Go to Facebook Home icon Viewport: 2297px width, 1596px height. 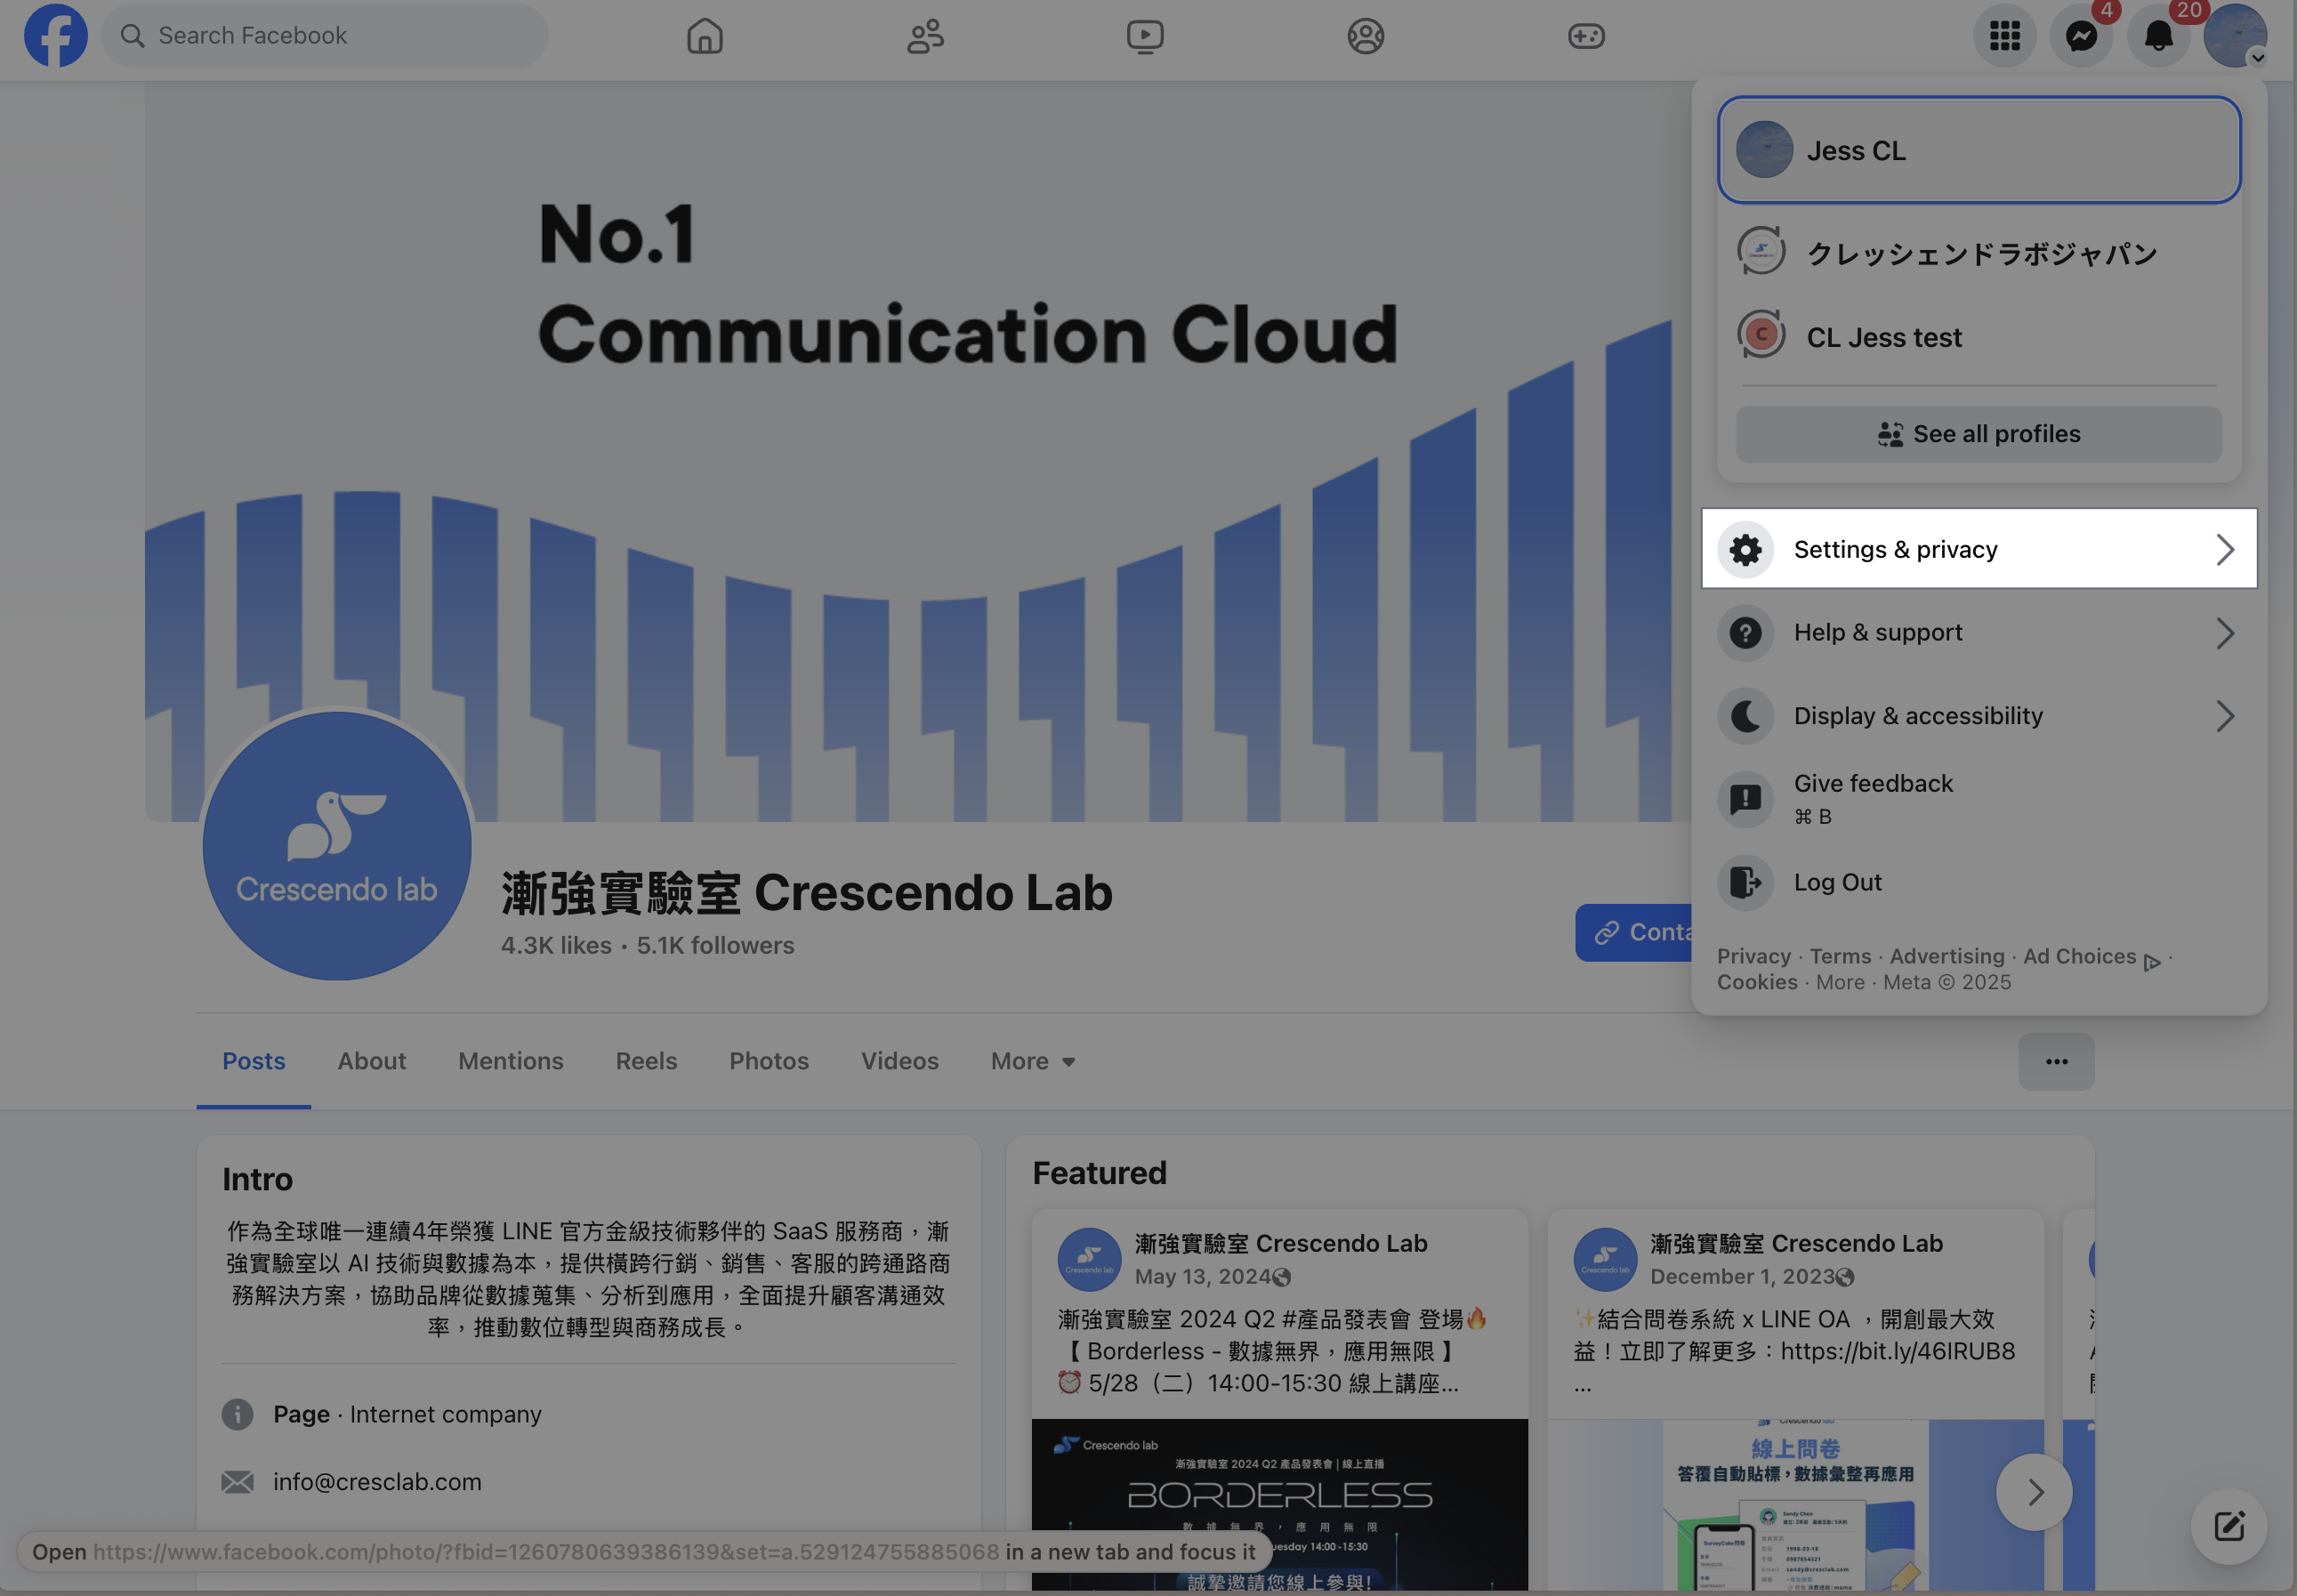[704, 36]
